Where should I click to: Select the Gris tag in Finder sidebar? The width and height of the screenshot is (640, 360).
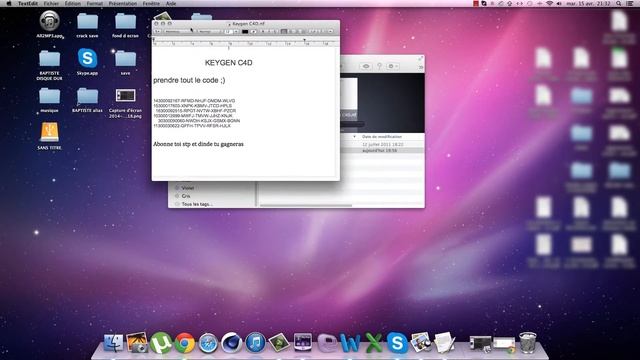tap(186, 196)
